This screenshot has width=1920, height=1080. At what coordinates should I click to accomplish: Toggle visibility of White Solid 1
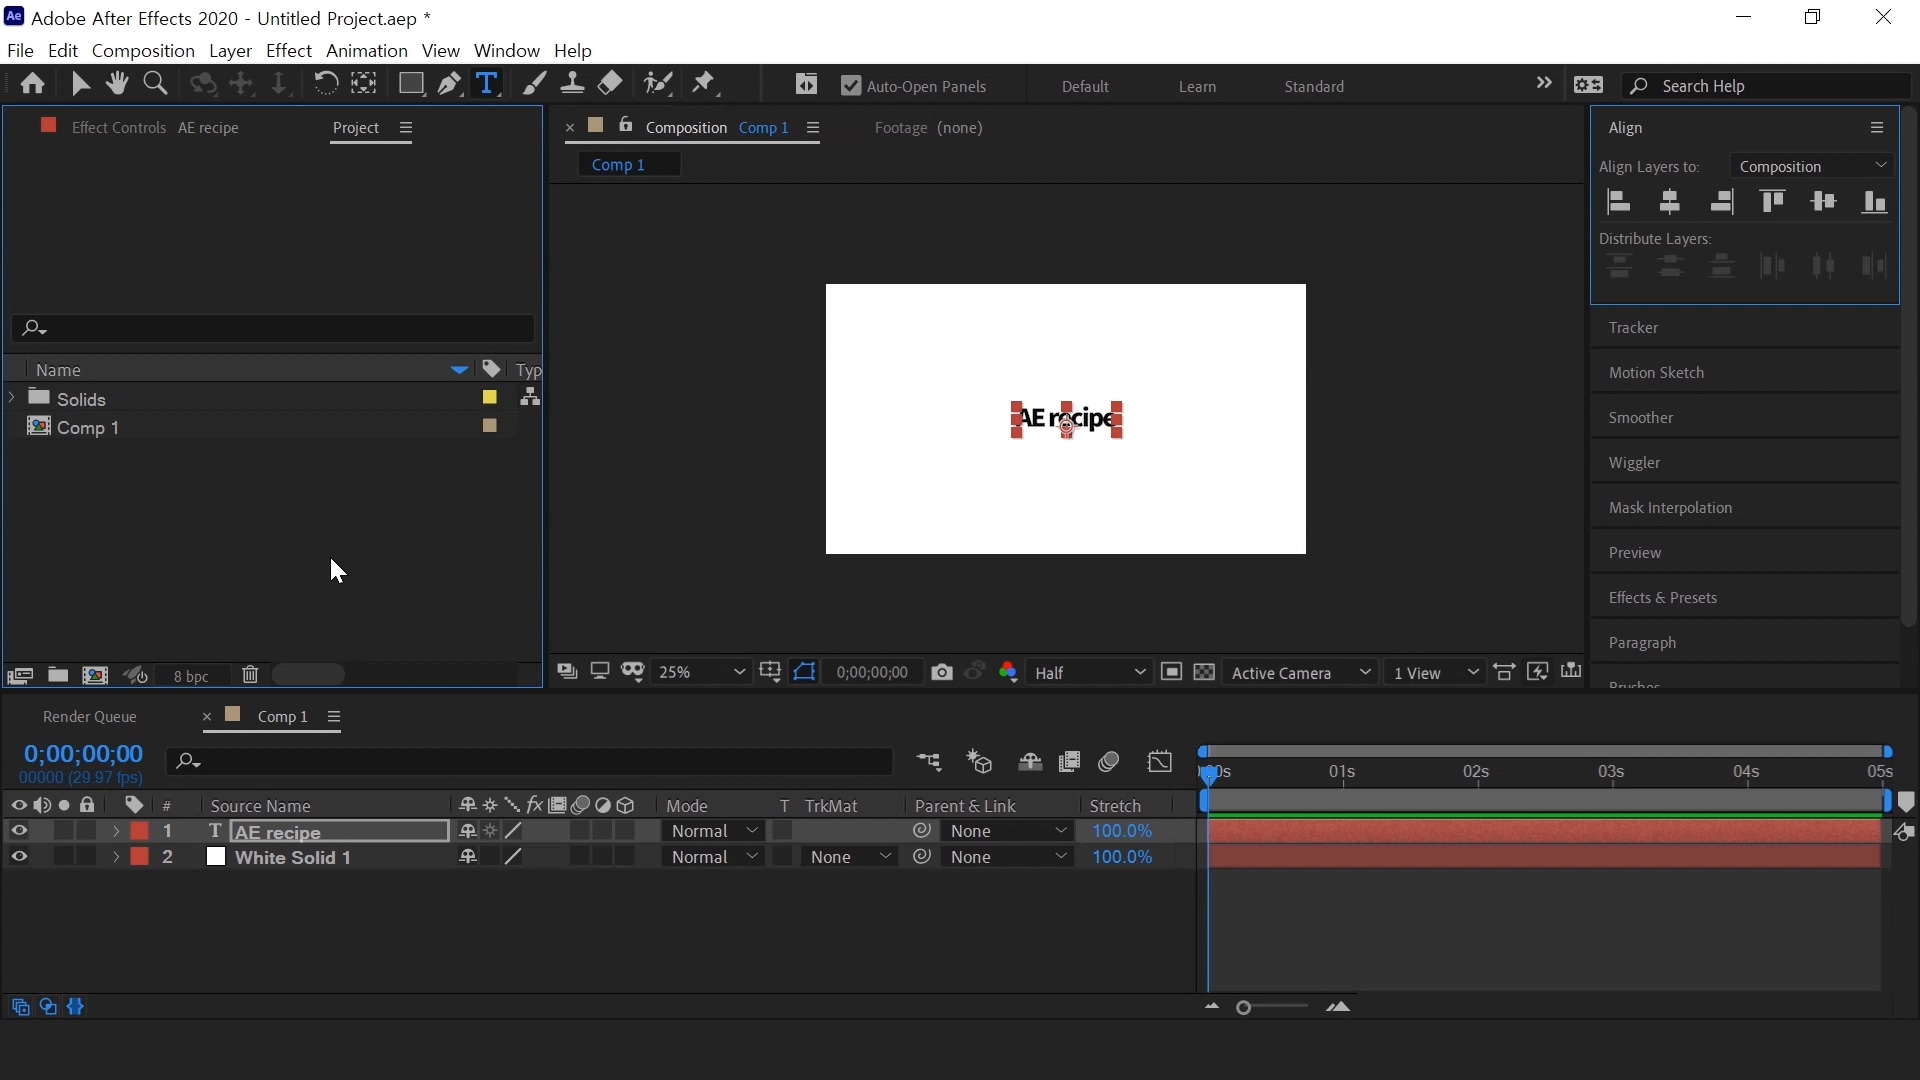18,857
